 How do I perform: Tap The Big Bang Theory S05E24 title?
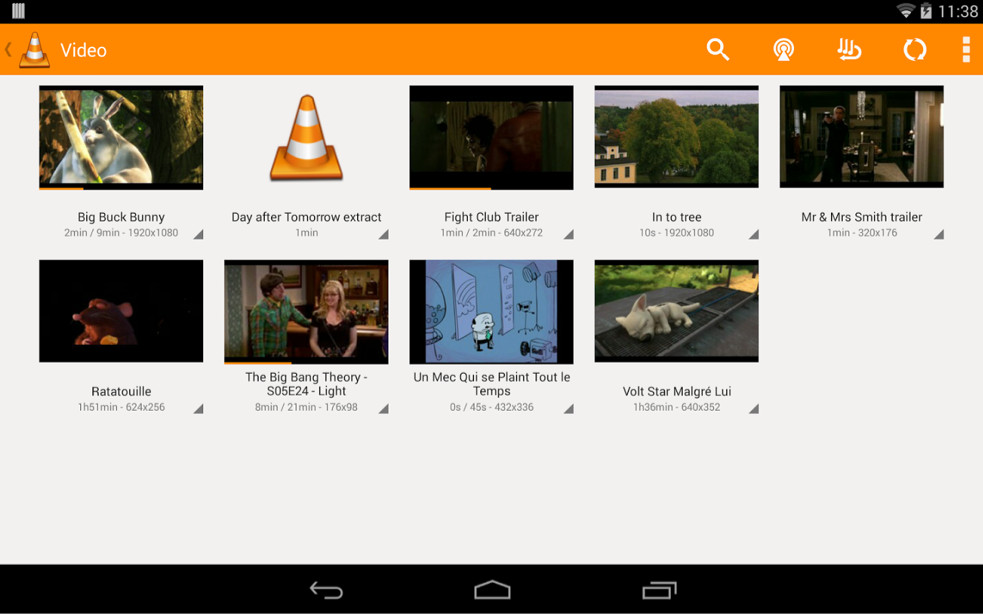point(307,384)
